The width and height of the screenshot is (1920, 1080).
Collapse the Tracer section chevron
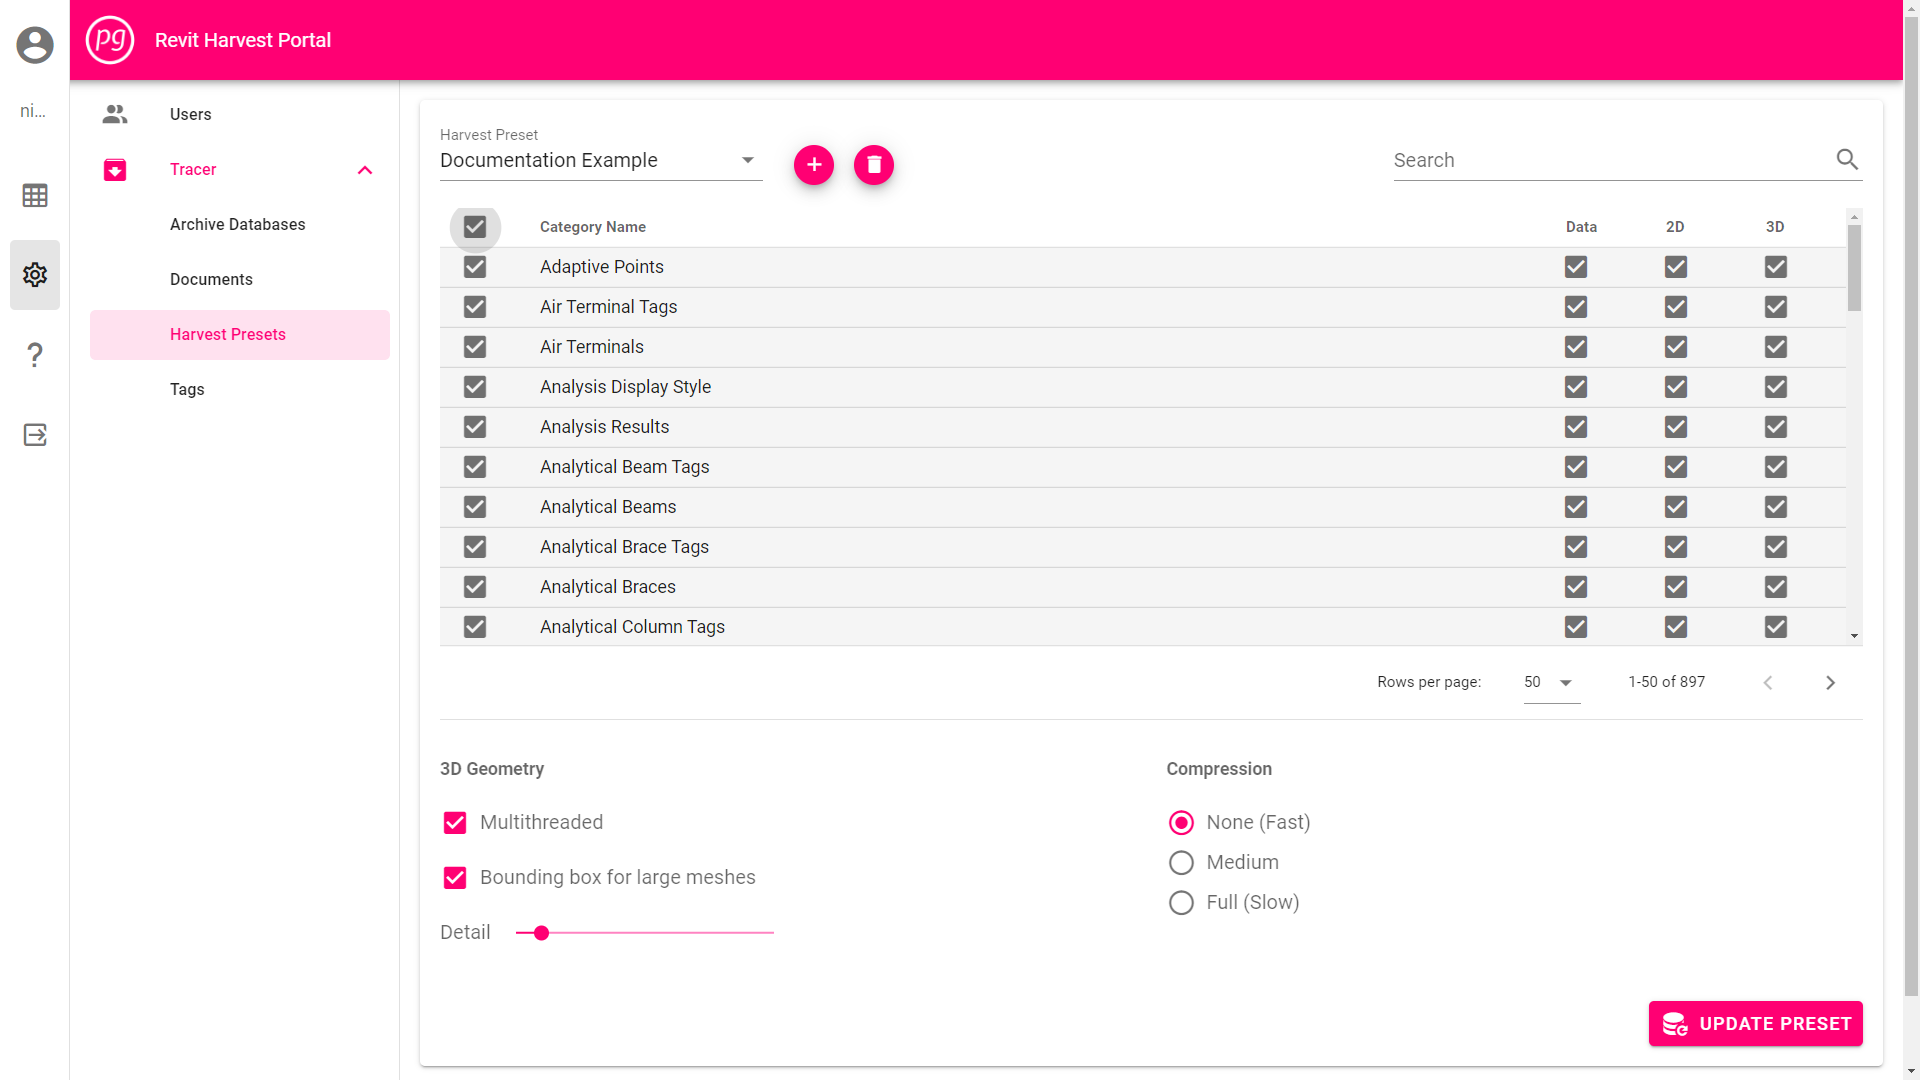click(365, 169)
